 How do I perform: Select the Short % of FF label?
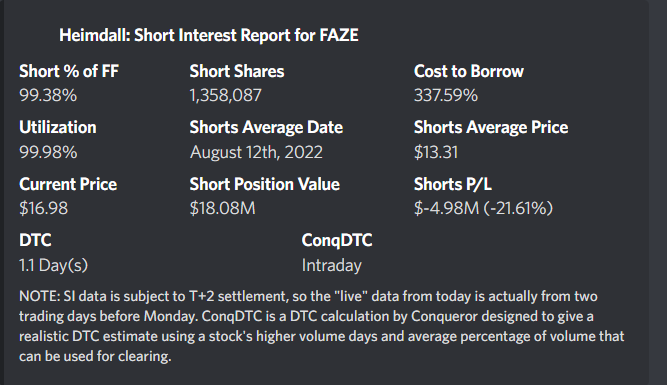(69, 71)
